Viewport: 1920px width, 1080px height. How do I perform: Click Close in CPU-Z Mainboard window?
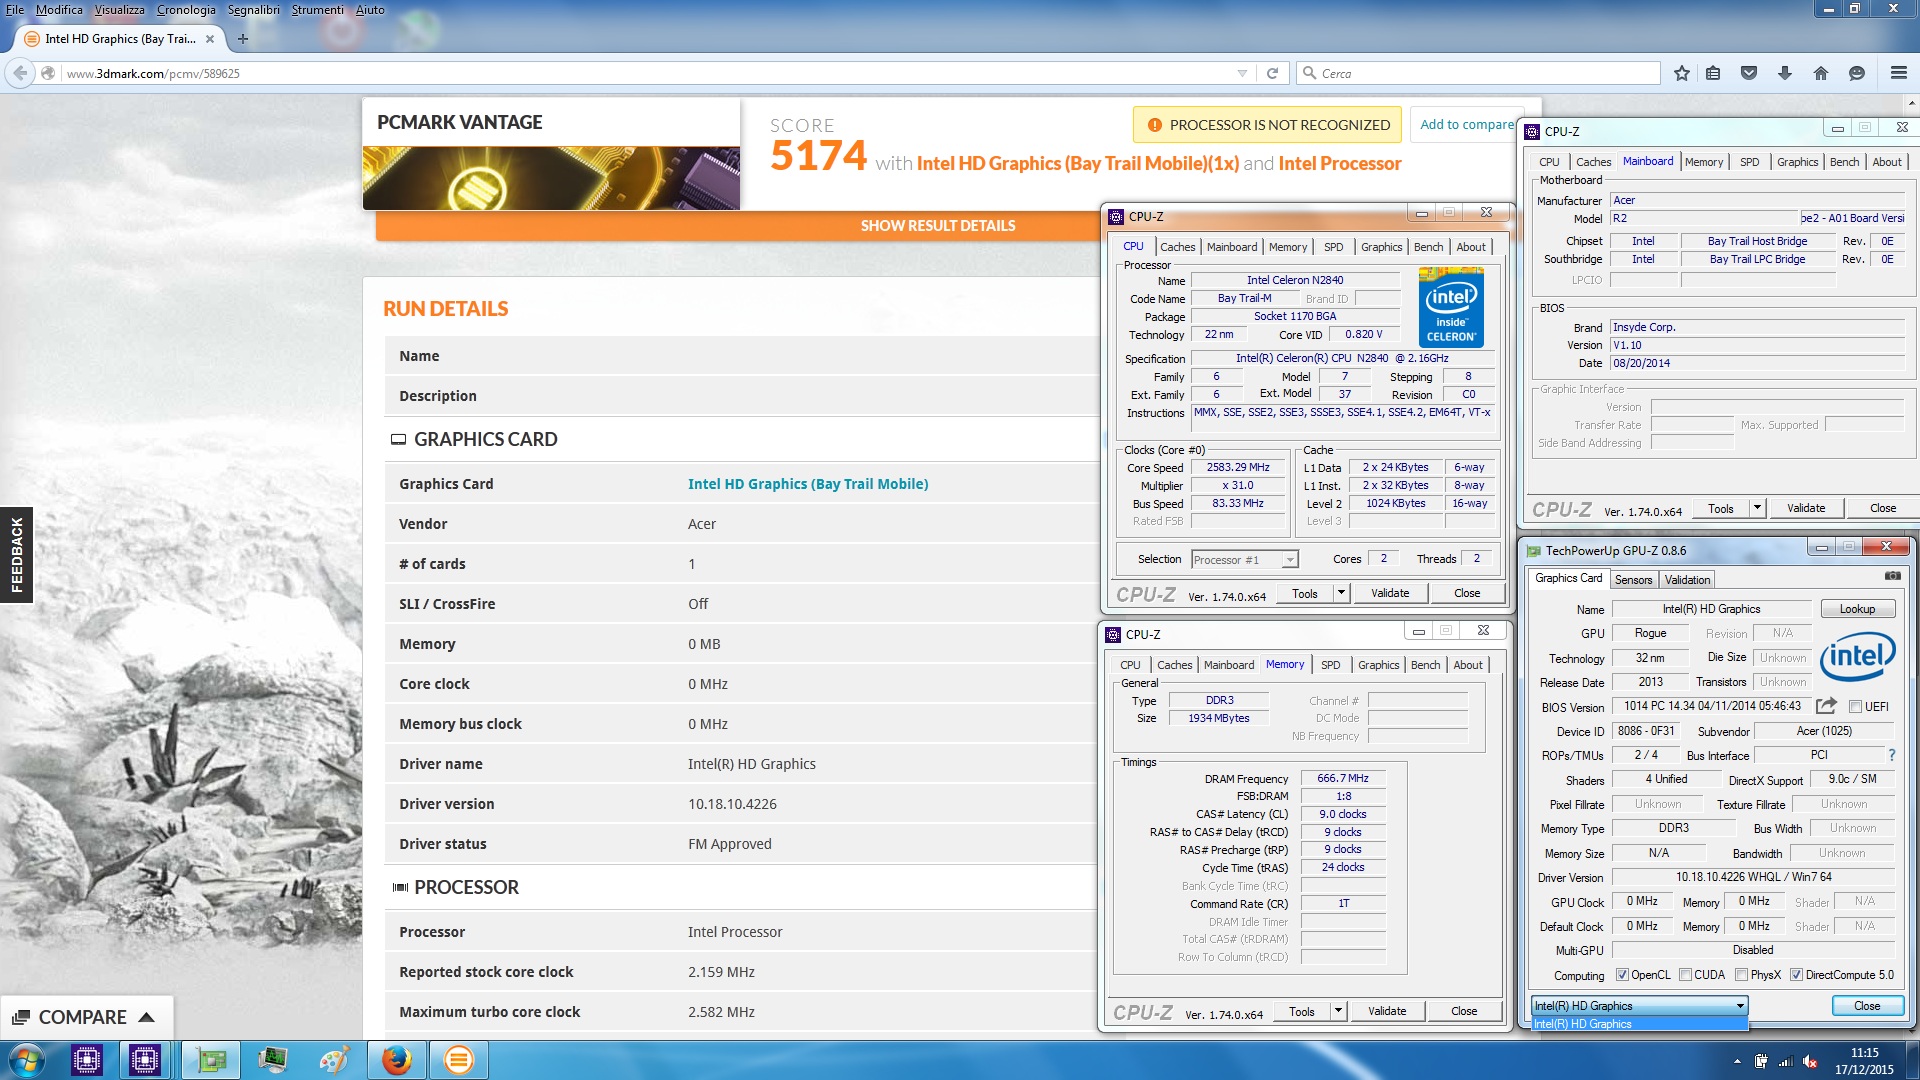point(1883,508)
